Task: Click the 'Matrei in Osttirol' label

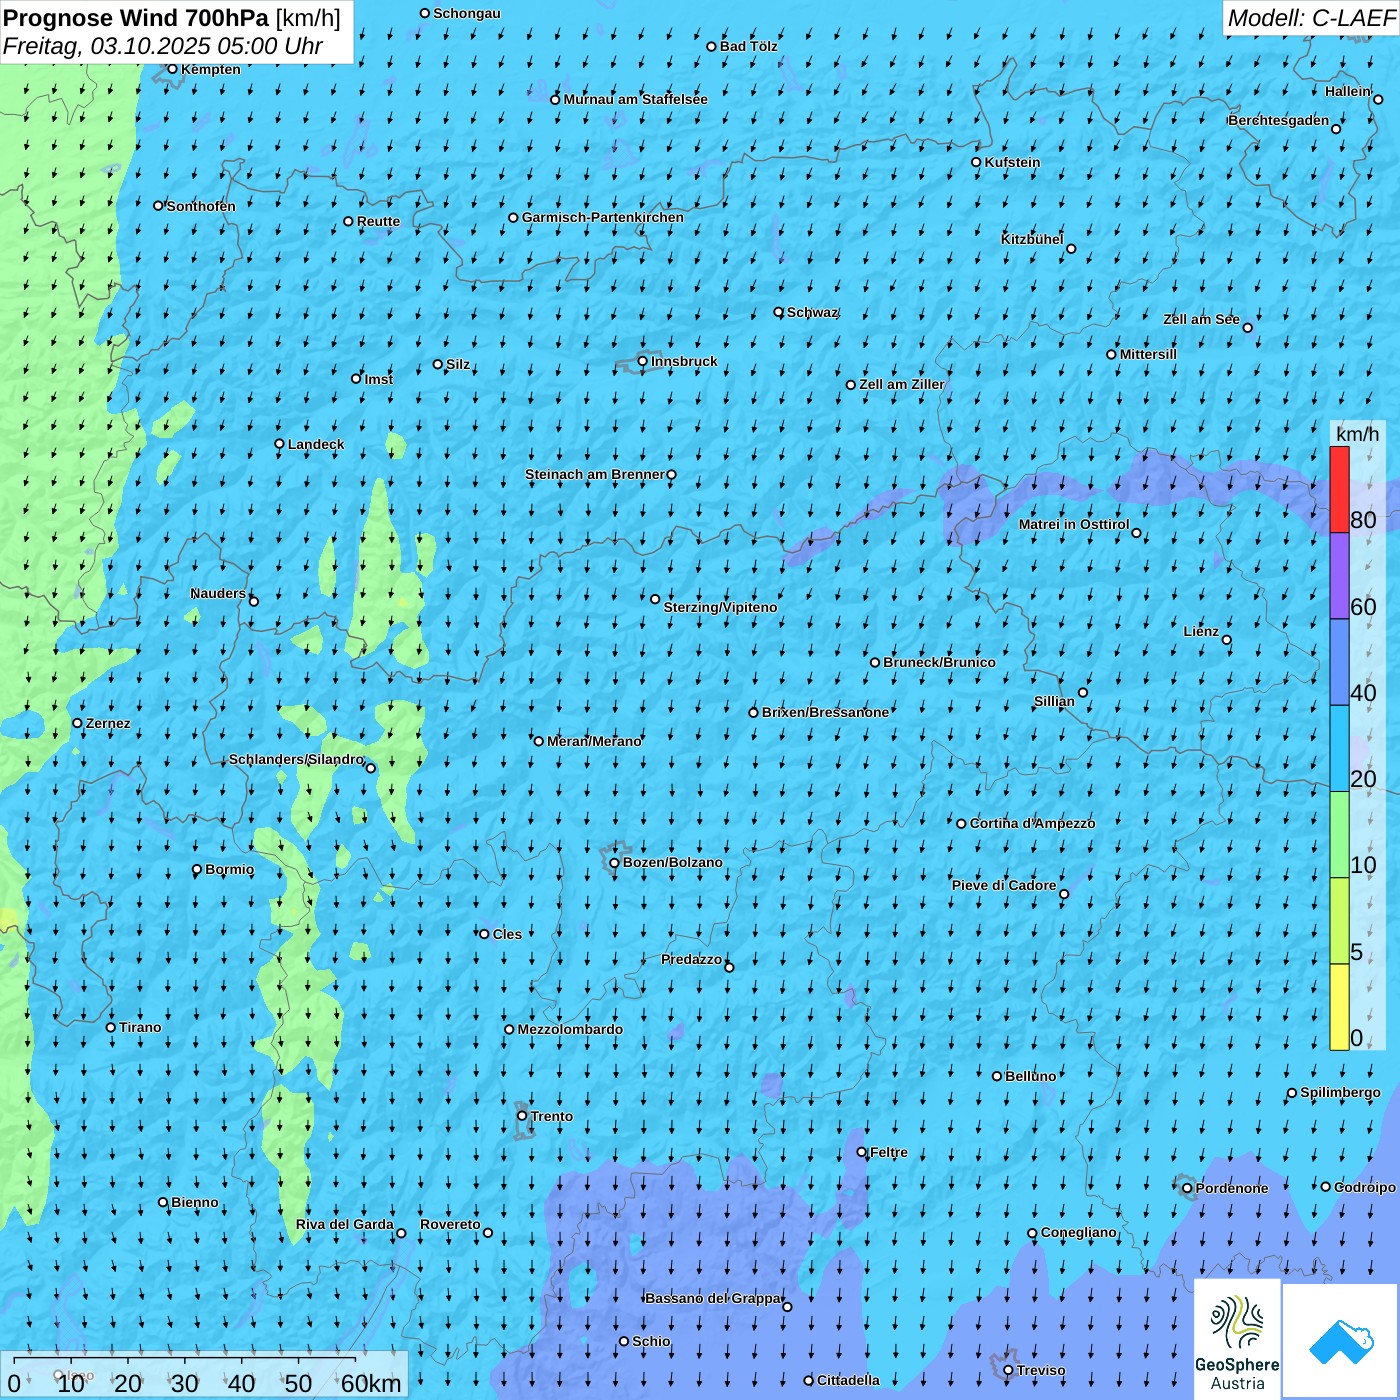Action: coord(1074,524)
